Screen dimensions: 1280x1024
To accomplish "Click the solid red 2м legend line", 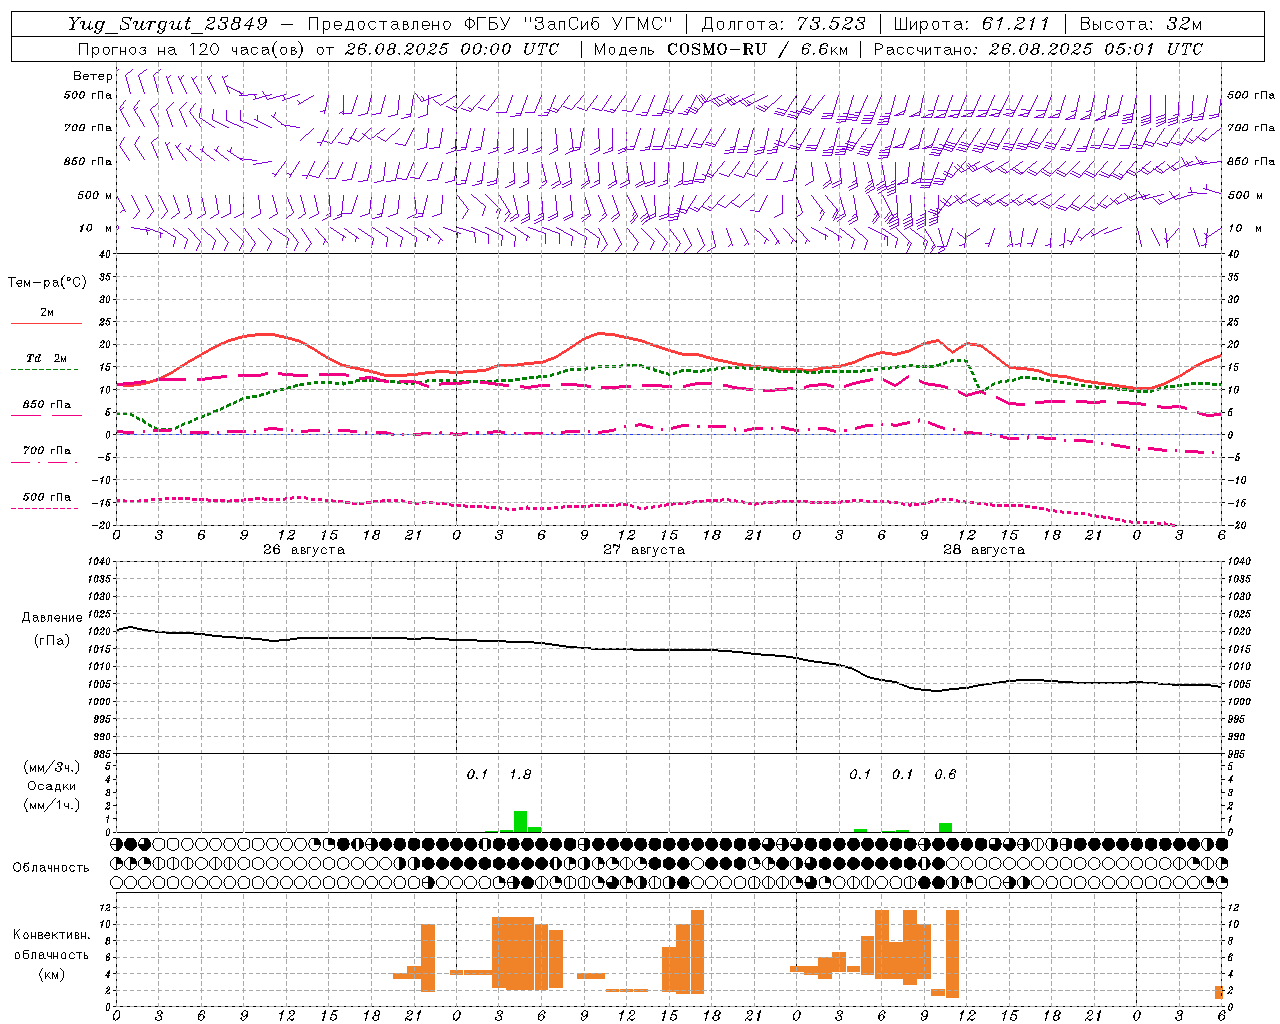I will pyautogui.click(x=46, y=324).
